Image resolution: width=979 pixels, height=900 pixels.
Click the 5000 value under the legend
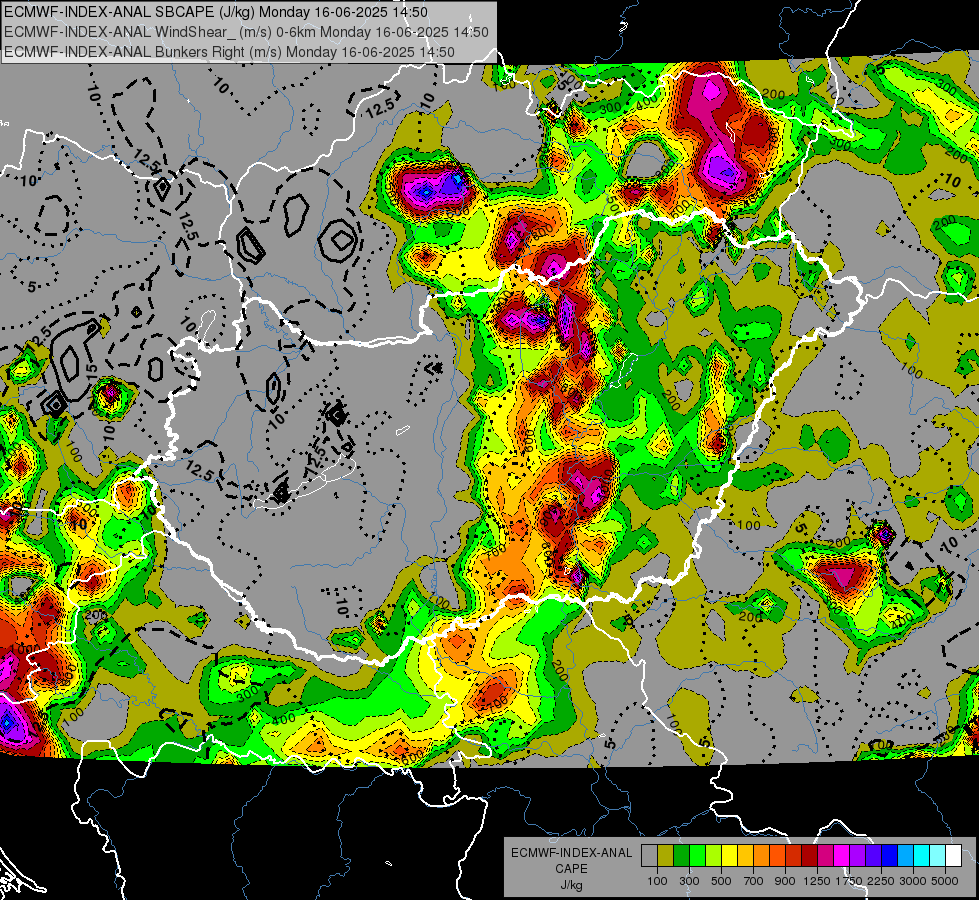pyautogui.click(x=945, y=881)
